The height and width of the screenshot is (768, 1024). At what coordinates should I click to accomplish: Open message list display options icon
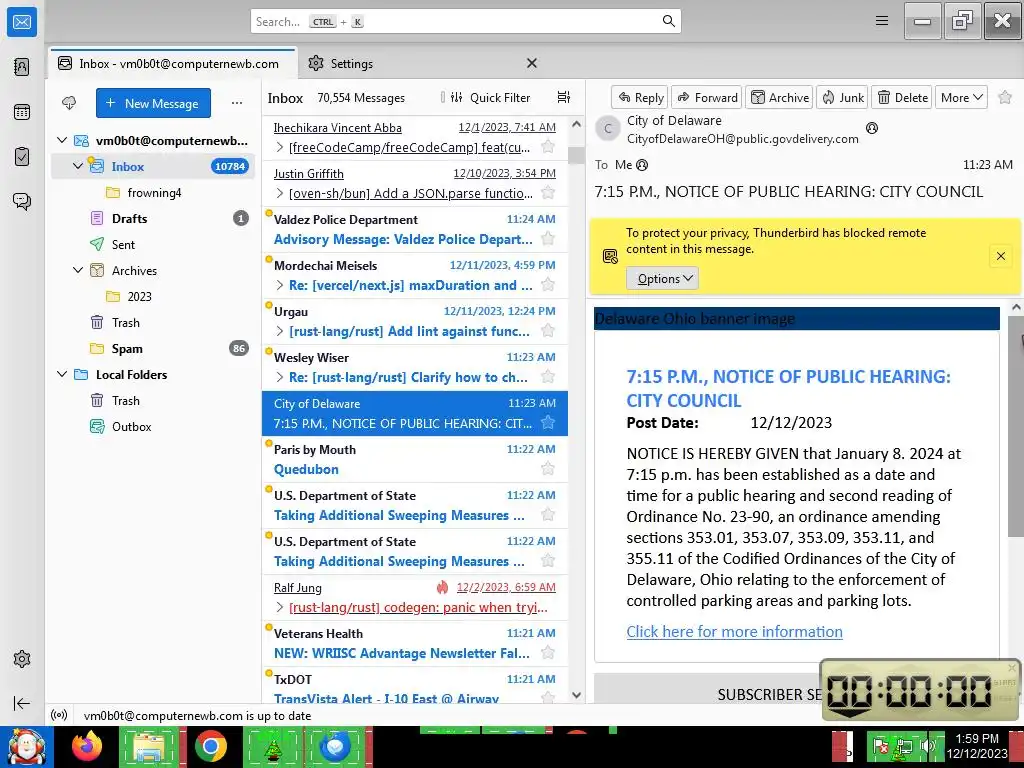tap(564, 97)
